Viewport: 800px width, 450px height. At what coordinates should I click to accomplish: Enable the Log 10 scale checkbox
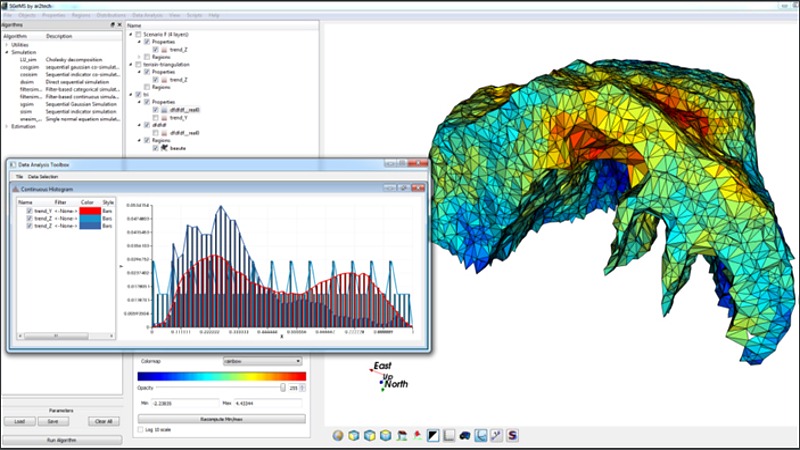[139, 428]
